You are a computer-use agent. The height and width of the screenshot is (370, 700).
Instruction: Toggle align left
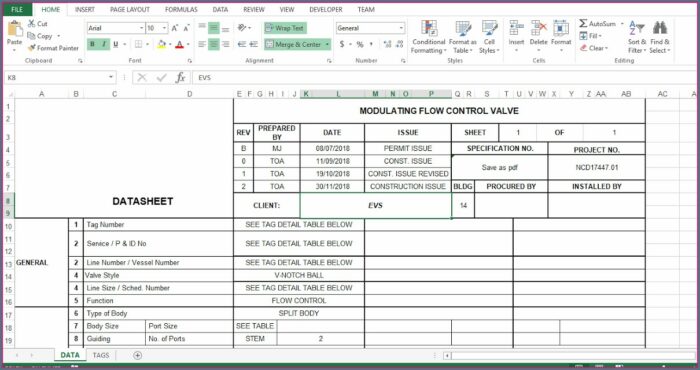[x=202, y=44]
